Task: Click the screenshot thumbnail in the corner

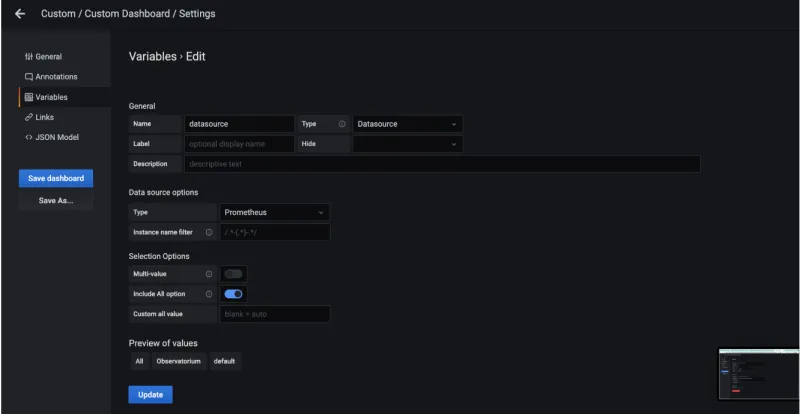Action: click(x=759, y=374)
